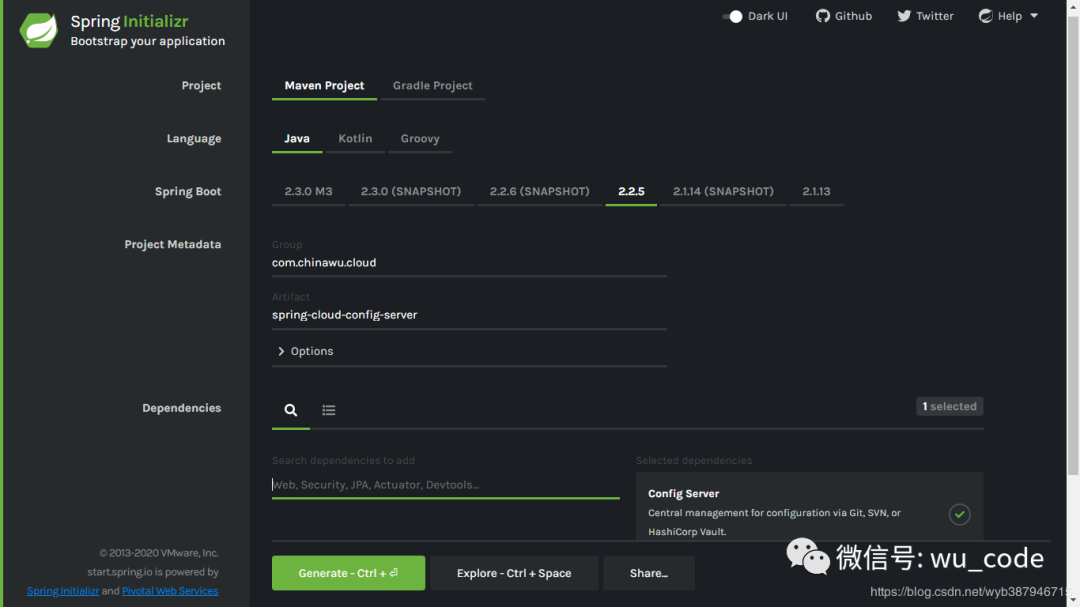Click the Twitter bird icon
1080x607 pixels.
[904, 16]
